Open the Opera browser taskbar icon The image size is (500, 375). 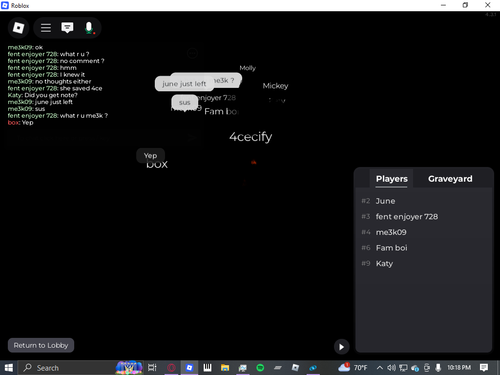click(171, 368)
